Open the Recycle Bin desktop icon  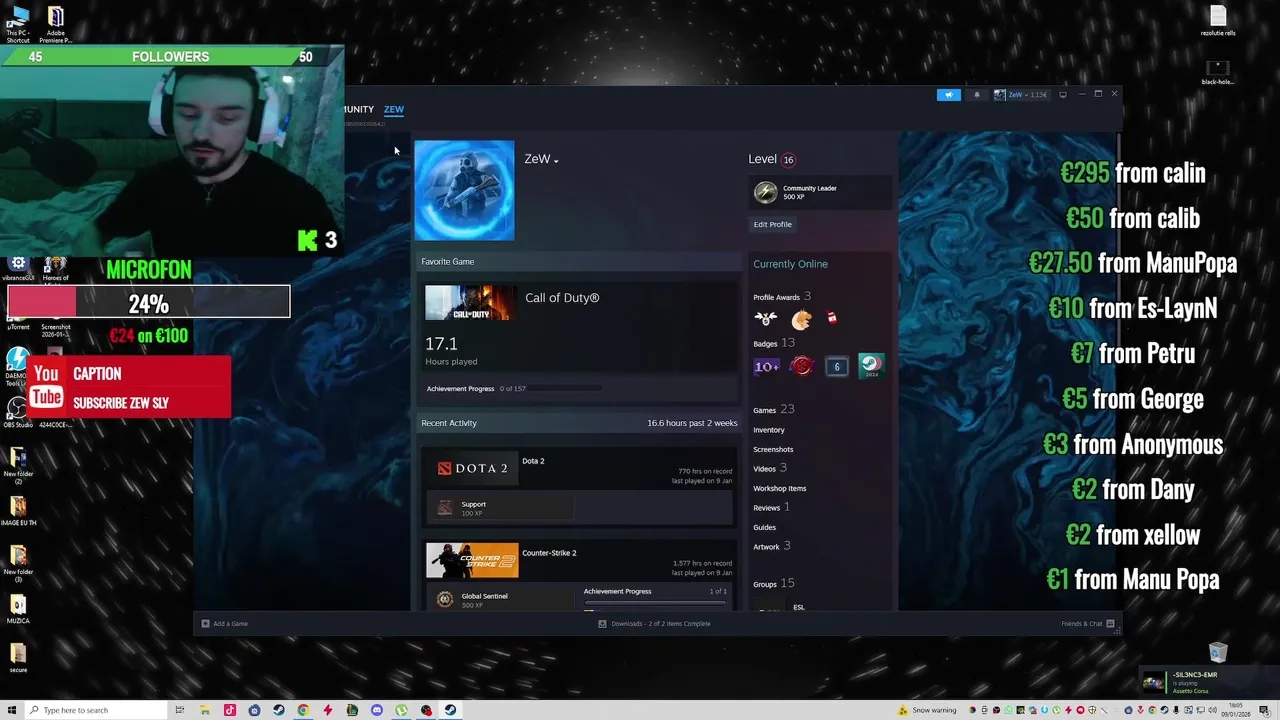click(x=1217, y=652)
